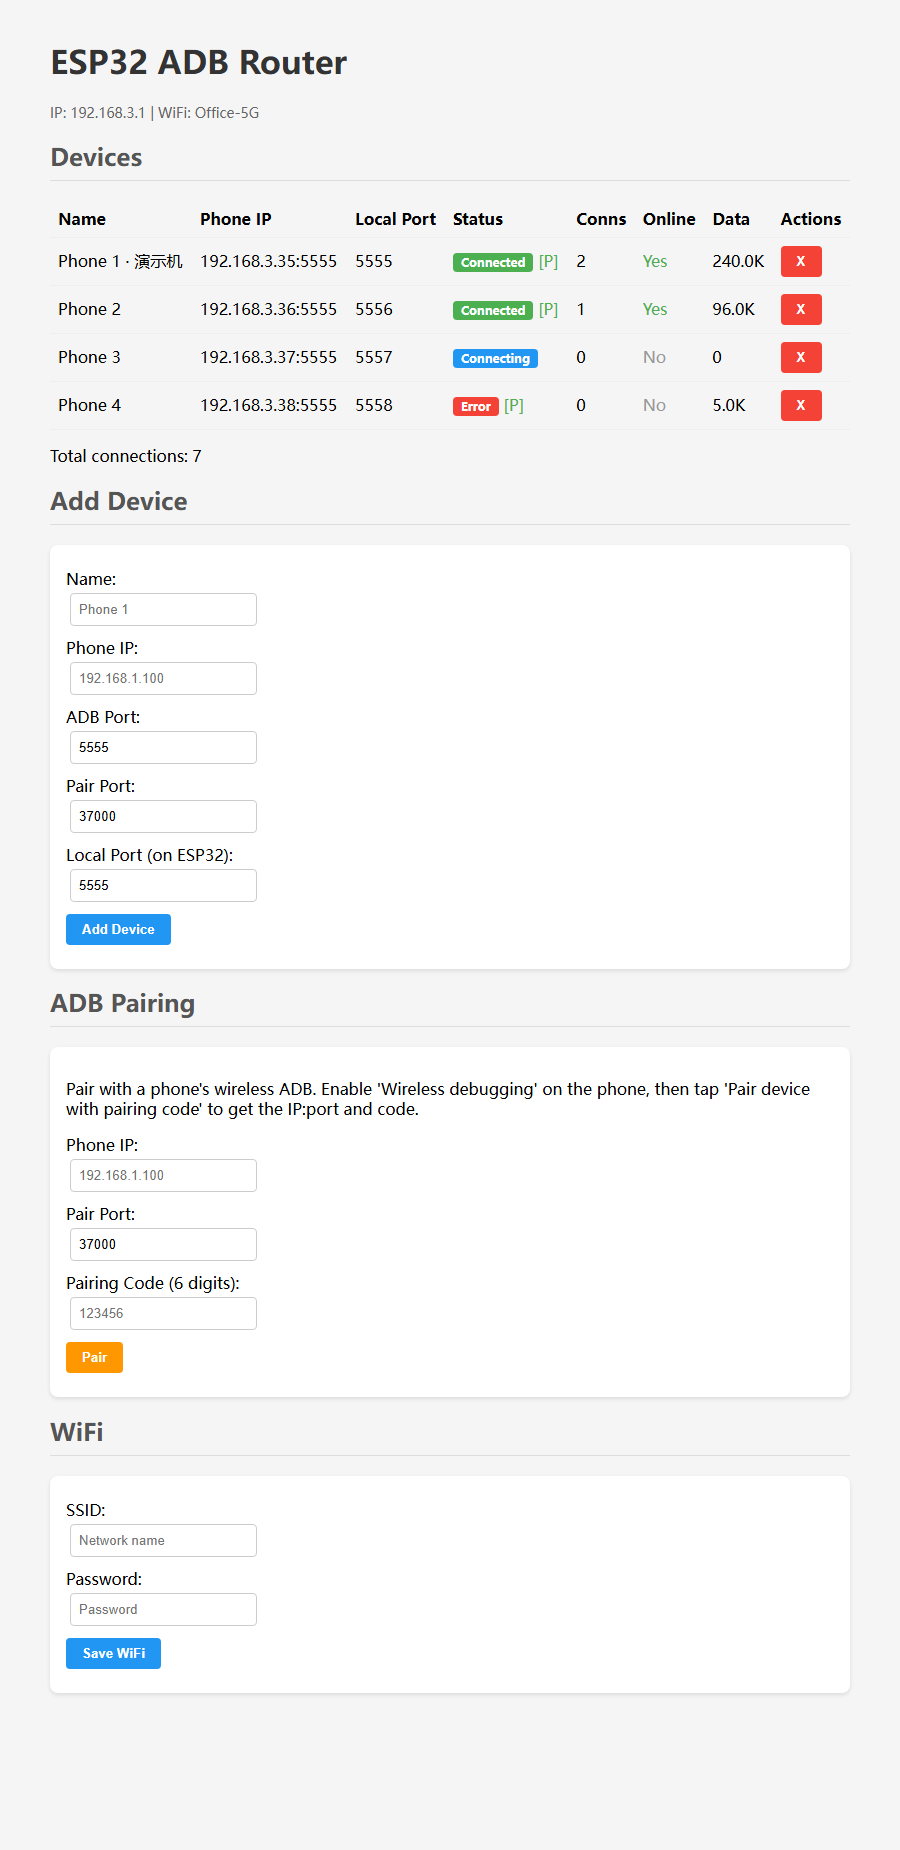
Task: Click the IP and WiFi Office-5G info line
Action: coord(155,113)
